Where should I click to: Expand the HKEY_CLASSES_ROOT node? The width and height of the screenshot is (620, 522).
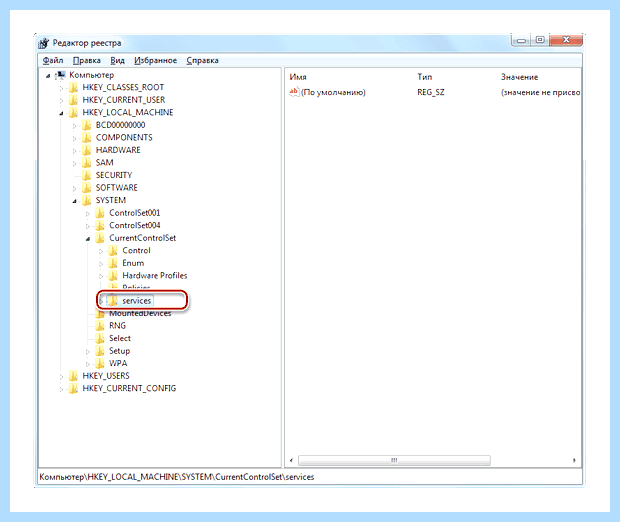click(61, 88)
